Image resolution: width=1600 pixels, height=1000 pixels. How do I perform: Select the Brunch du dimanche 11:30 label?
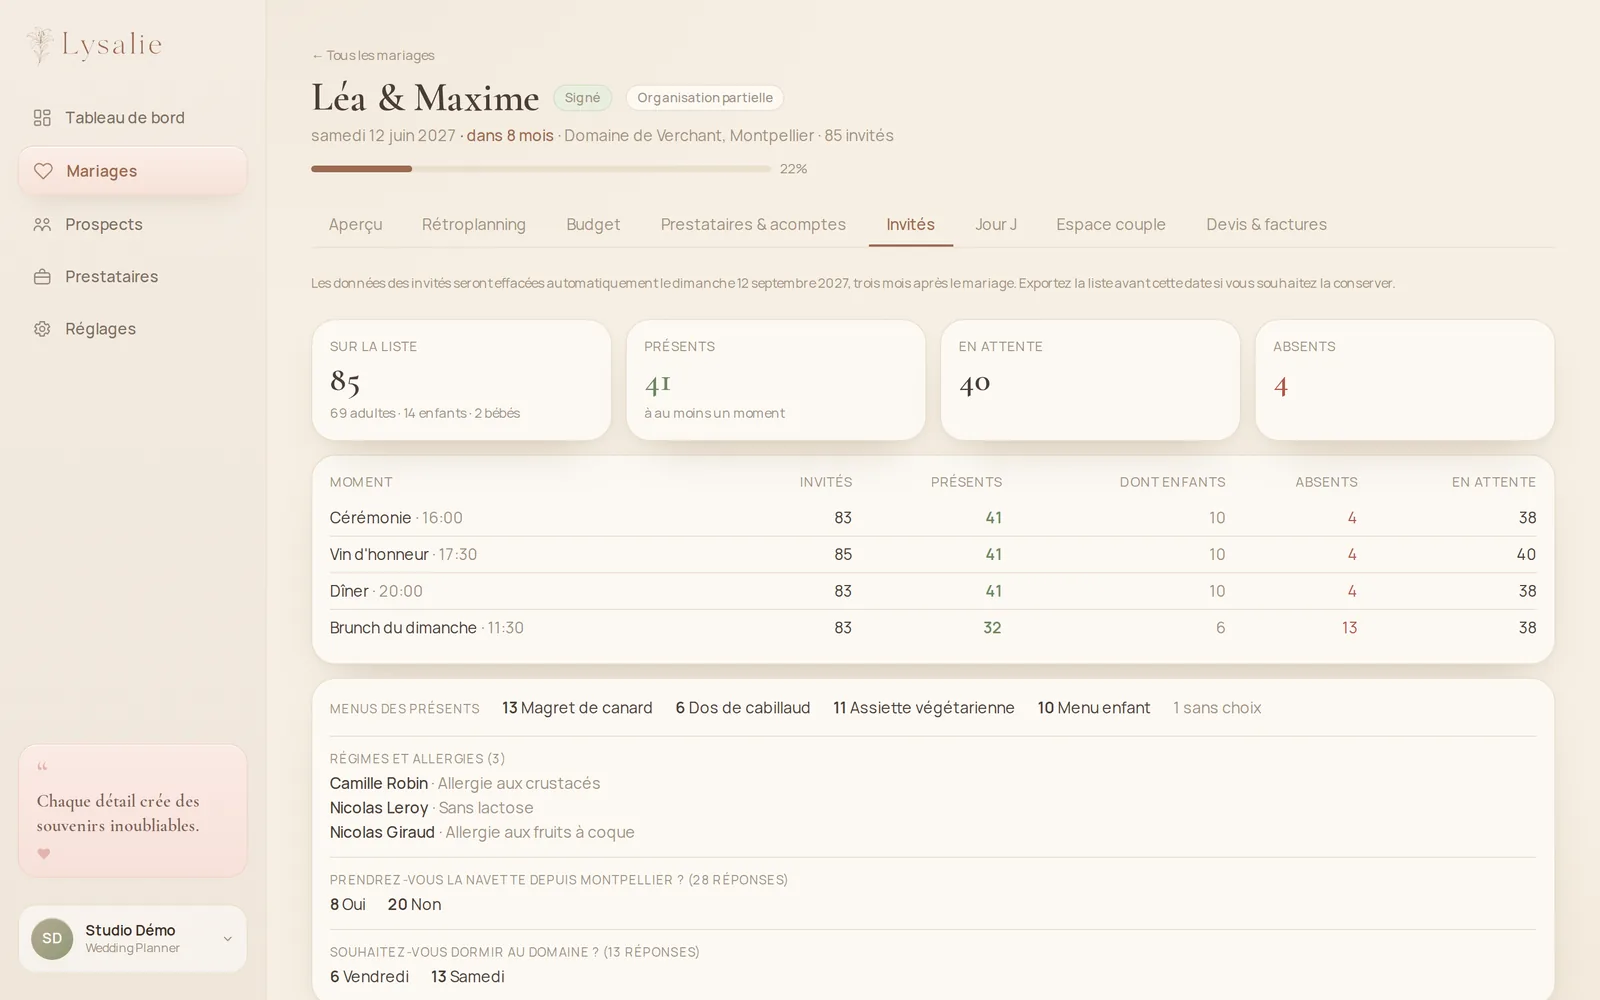point(427,628)
